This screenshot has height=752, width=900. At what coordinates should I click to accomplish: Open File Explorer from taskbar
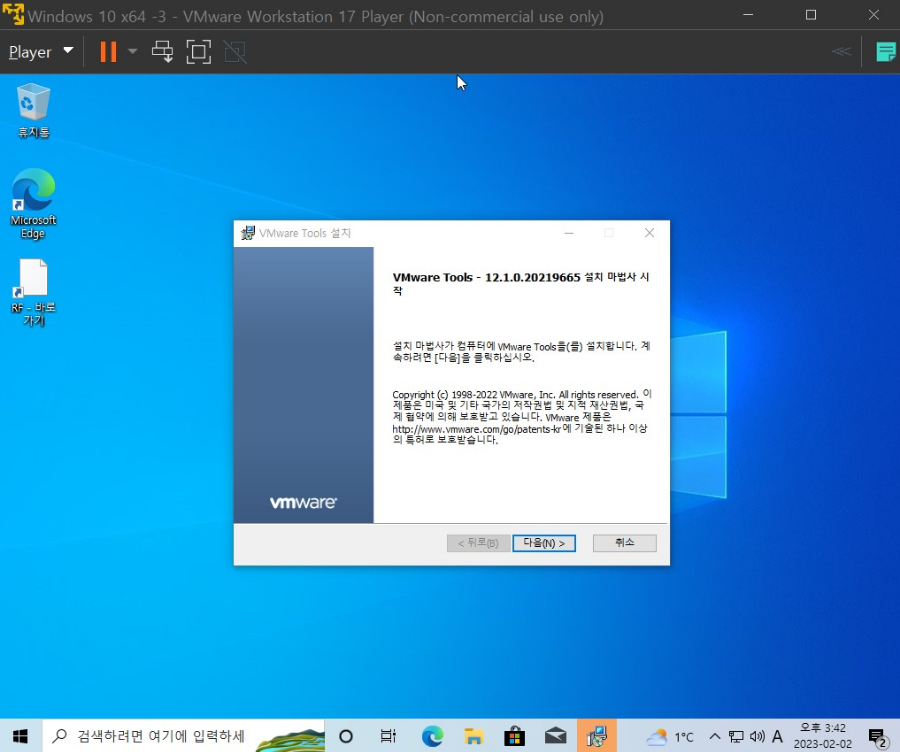pos(474,736)
